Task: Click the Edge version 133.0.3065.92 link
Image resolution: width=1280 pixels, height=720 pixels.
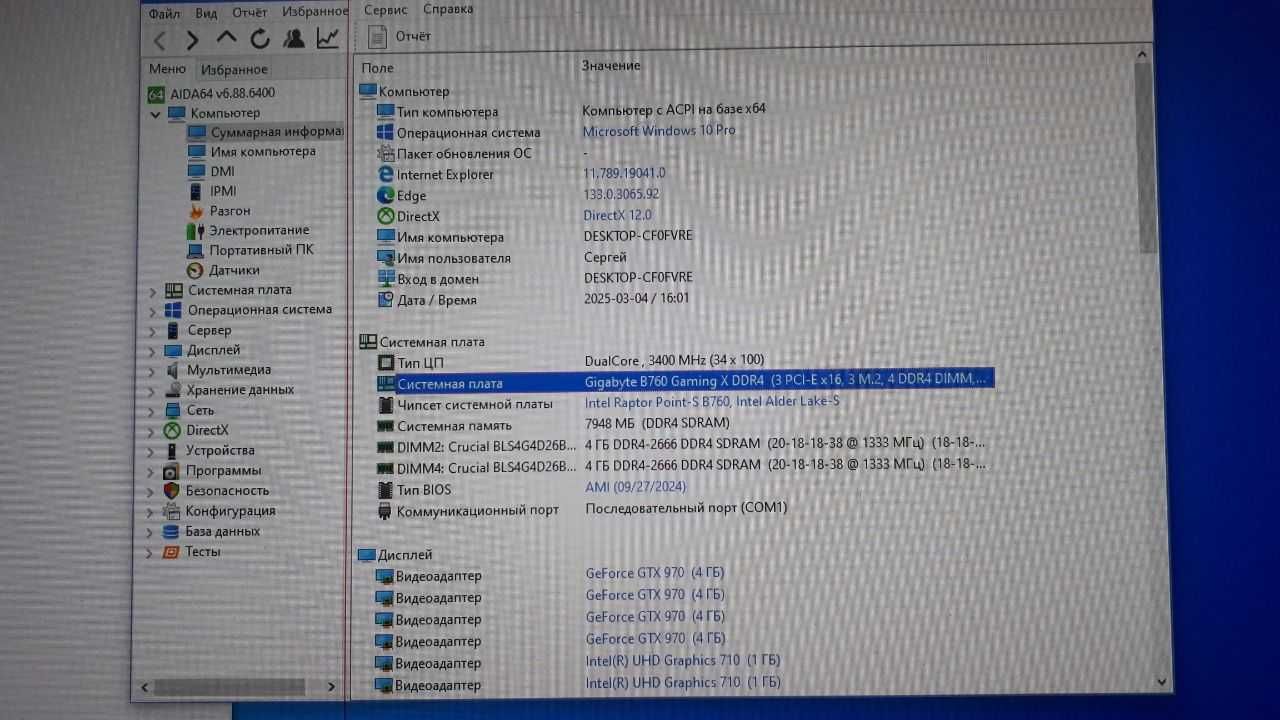Action: 621,194
